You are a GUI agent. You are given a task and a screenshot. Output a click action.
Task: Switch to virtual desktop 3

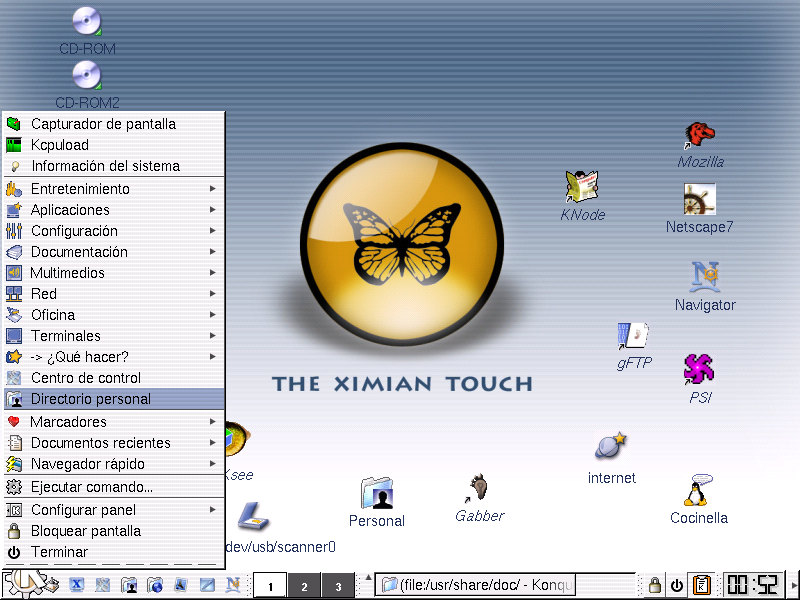[338, 586]
